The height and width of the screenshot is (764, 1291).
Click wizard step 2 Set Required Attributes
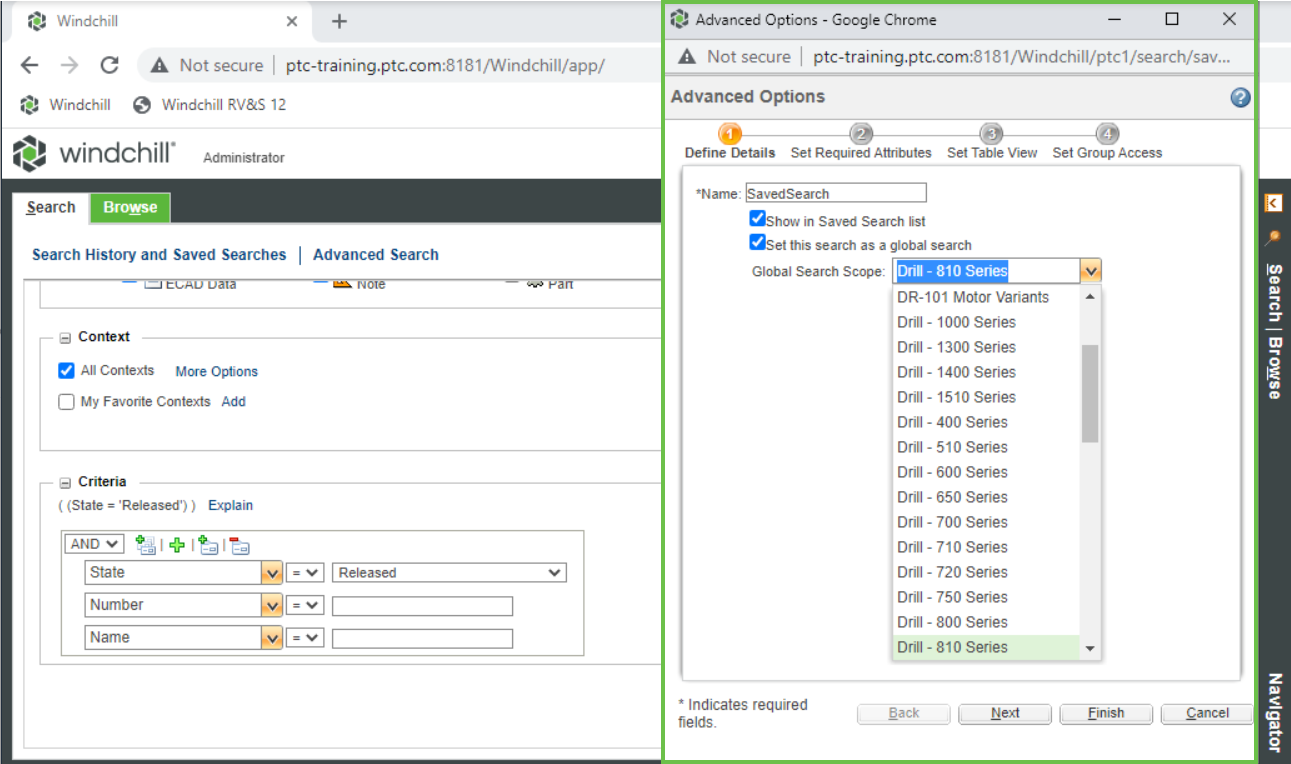tap(861, 142)
